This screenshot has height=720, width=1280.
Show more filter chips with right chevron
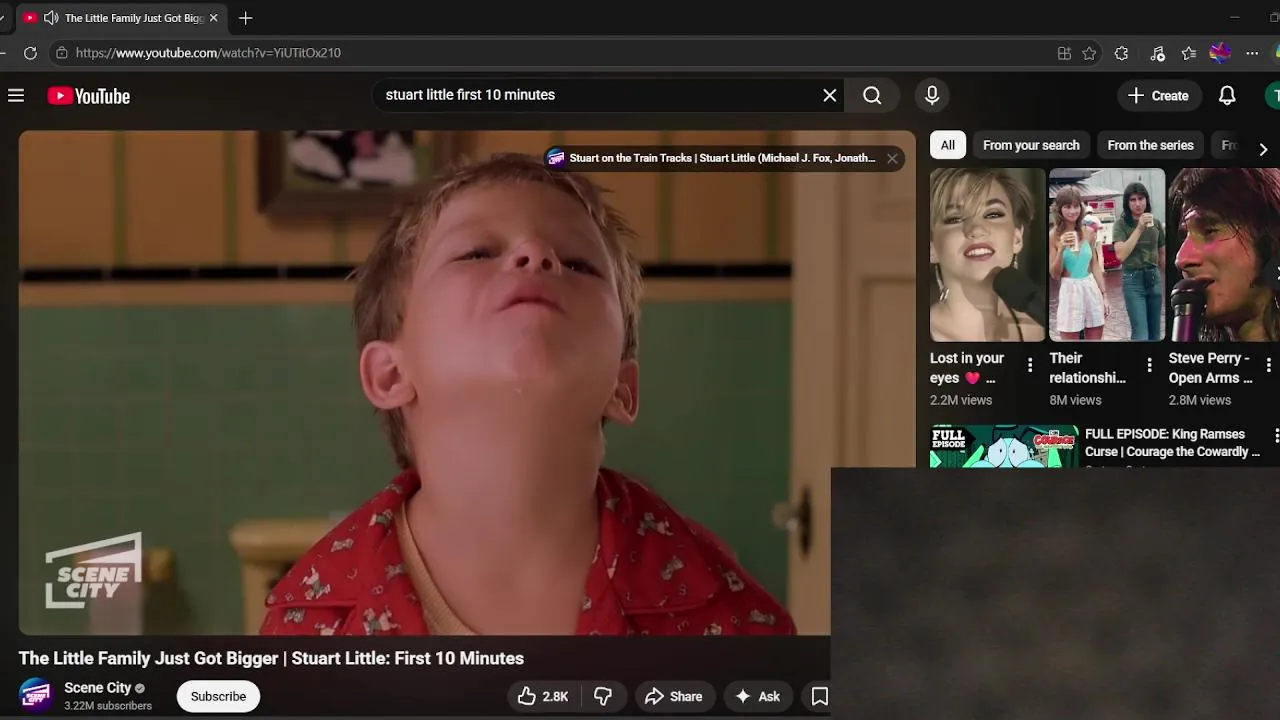[1263, 149]
